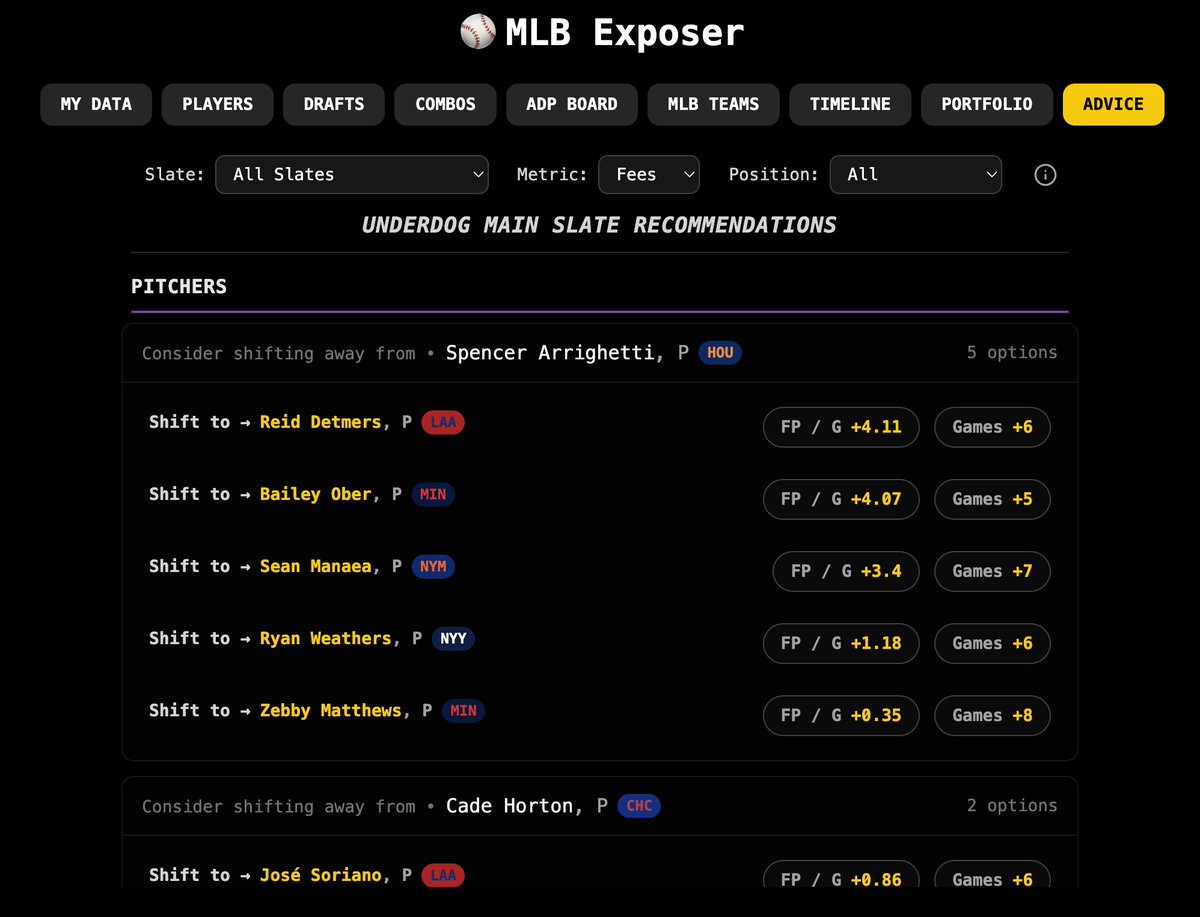Click the Games +8 pill for Zebby Matthews

point(992,715)
